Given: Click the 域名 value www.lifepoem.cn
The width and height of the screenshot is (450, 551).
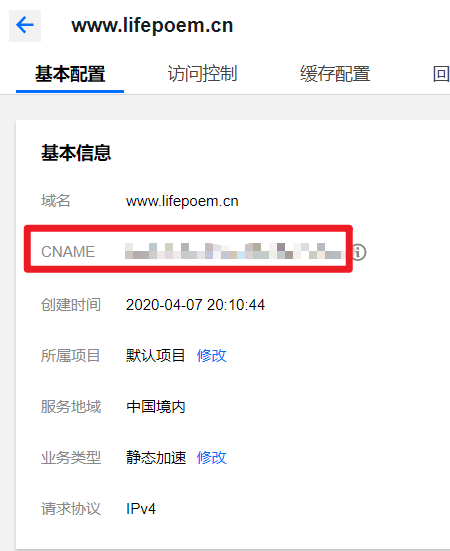Looking at the screenshot, I should pos(182,201).
